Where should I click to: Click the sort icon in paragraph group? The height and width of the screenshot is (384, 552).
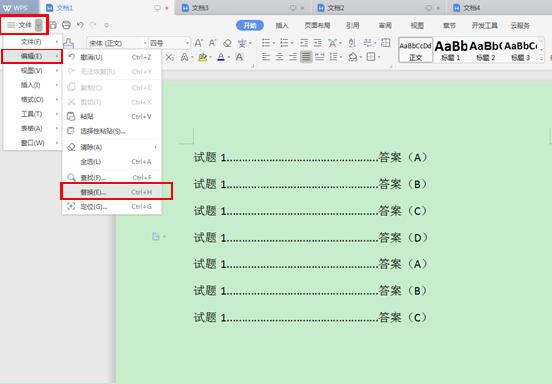tap(352, 43)
